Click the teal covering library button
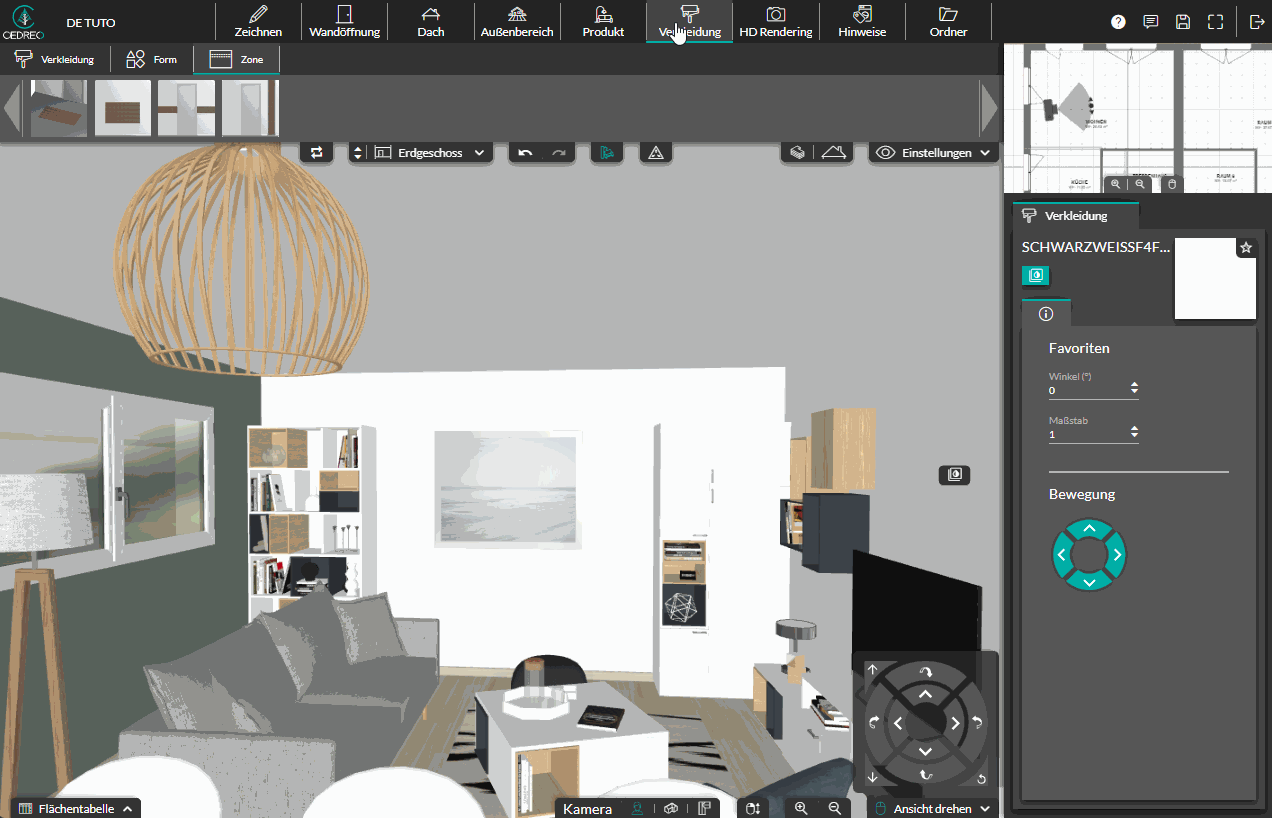The width and height of the screenshot is (1272, 818). pos(1035,275)
